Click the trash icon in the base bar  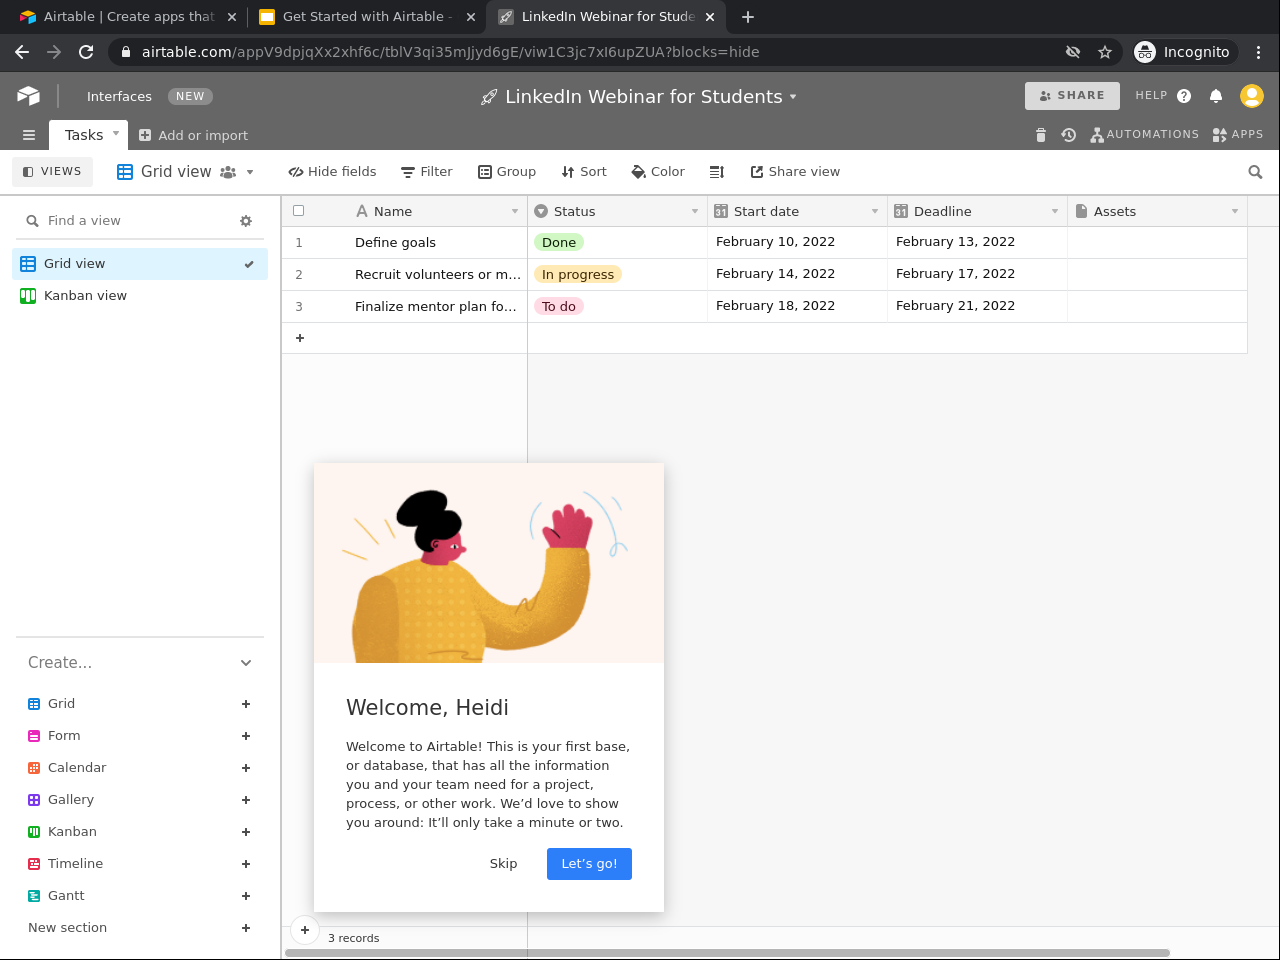1040,135
